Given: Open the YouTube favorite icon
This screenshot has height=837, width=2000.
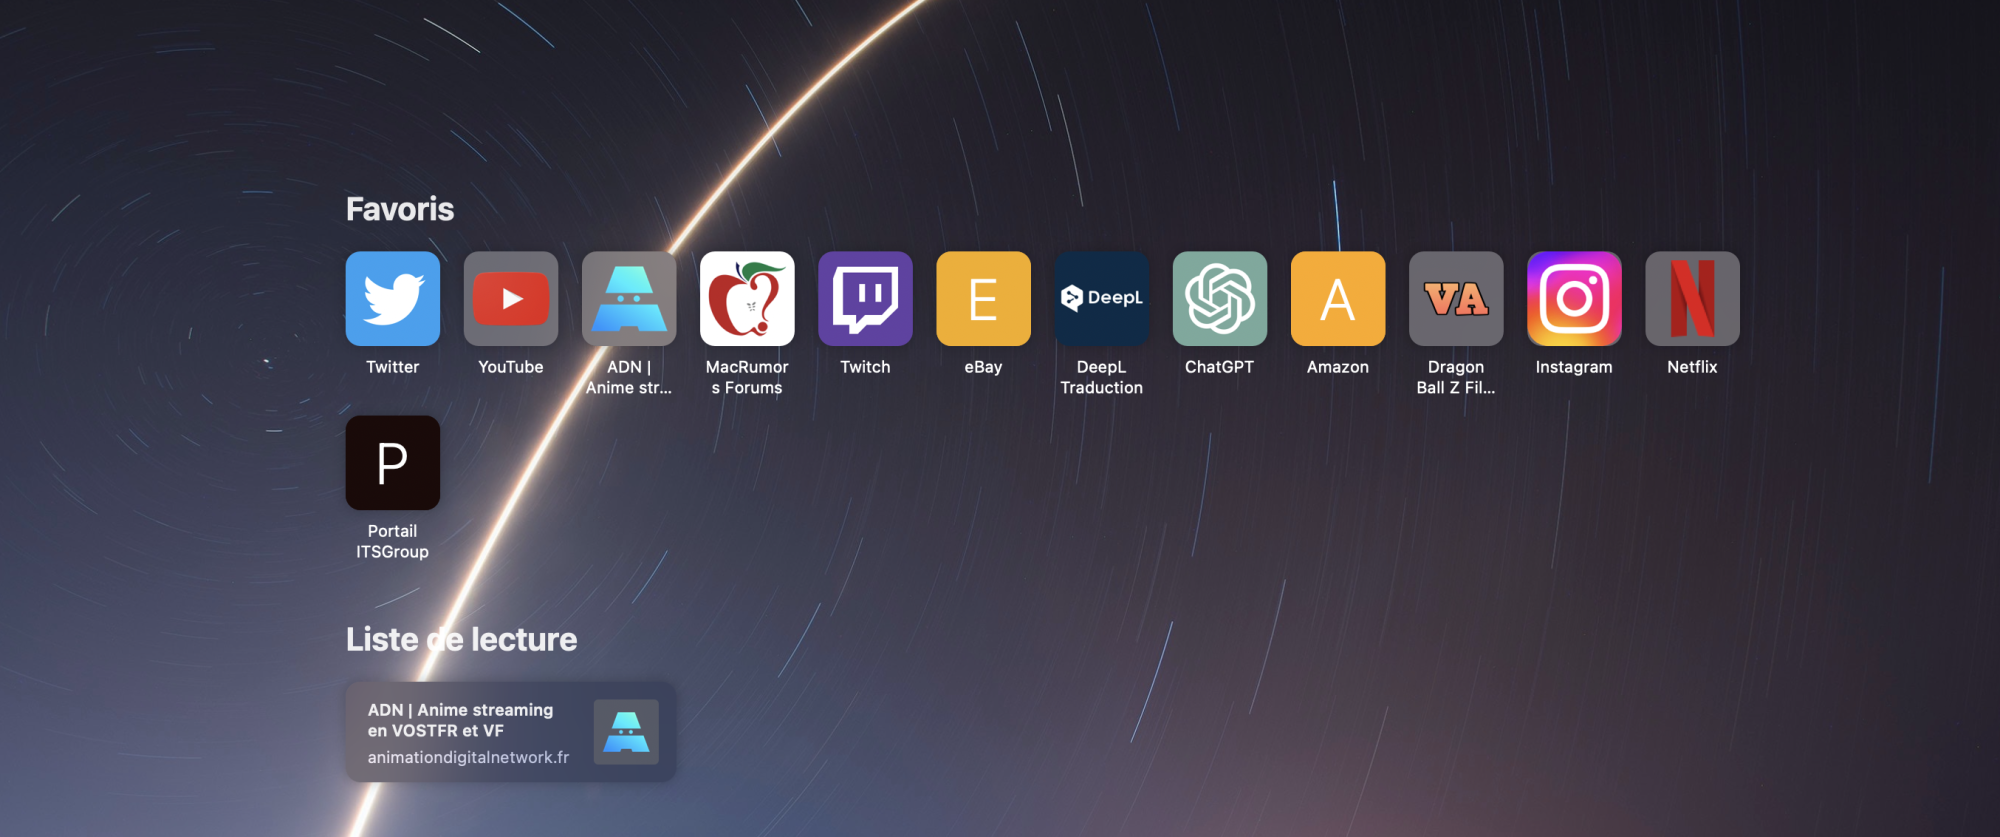Looking at the screenshot, I should (x=511, y=298).
